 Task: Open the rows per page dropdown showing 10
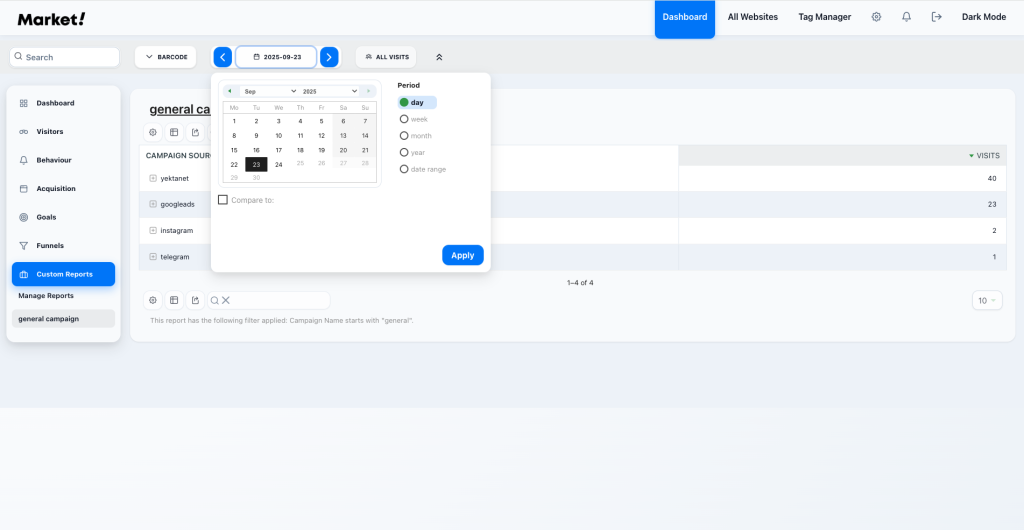click(x=986, y=300)
